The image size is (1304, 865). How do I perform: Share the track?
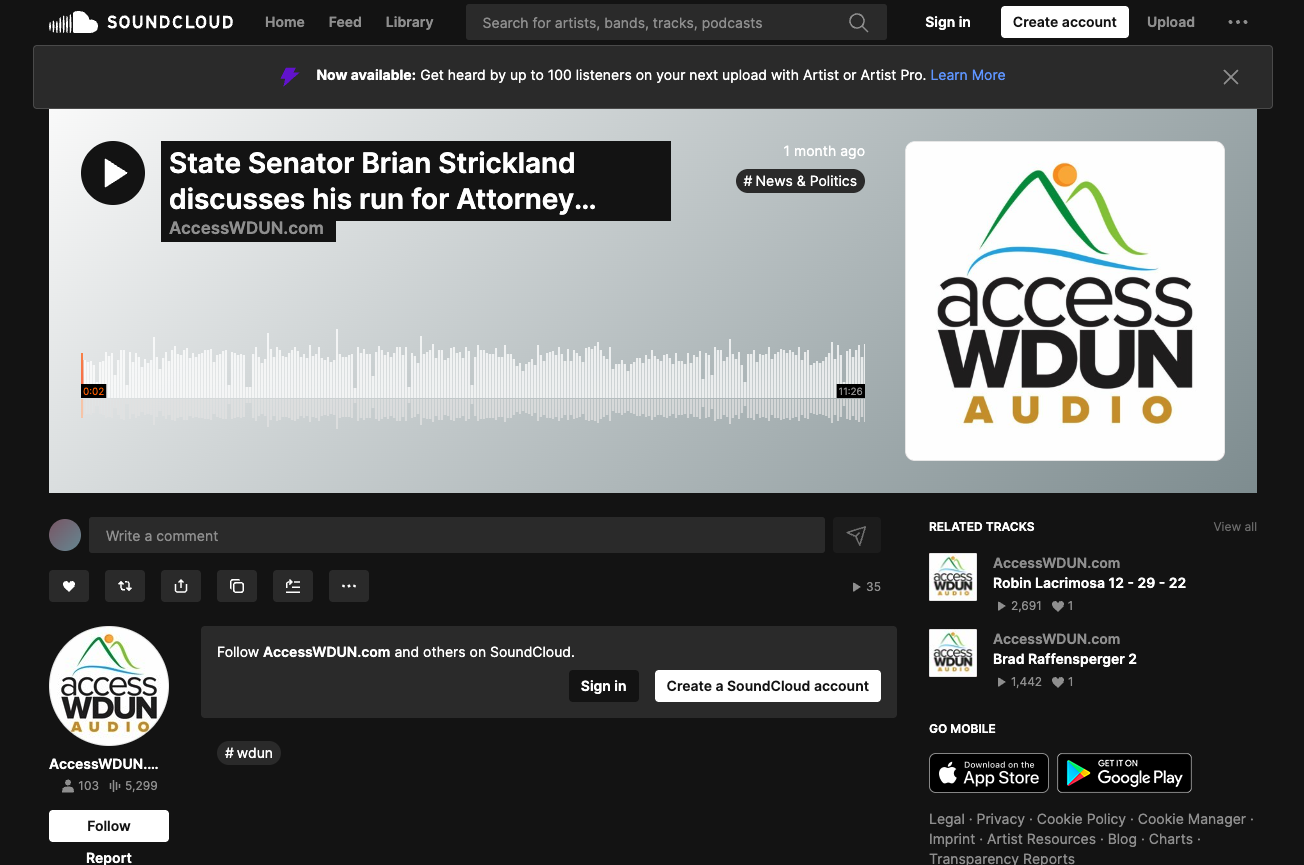click(x=181, y=586)
